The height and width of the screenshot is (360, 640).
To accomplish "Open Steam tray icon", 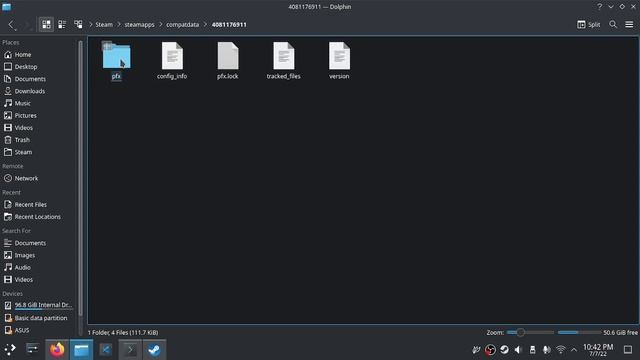I will pyautogui.click(x=504, y=350).
